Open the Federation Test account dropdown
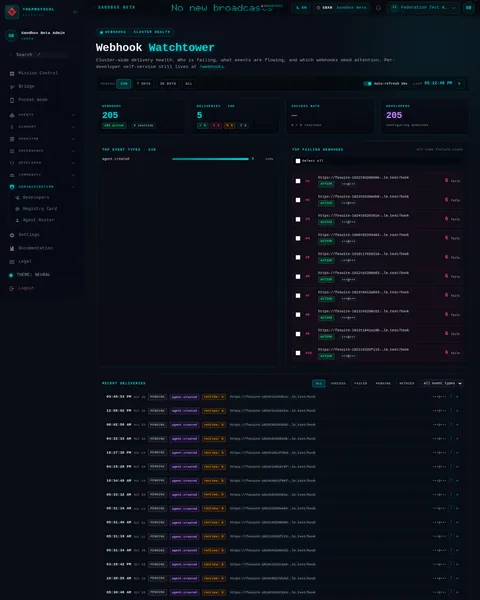The image size is (480, 600). coord(423,8)
